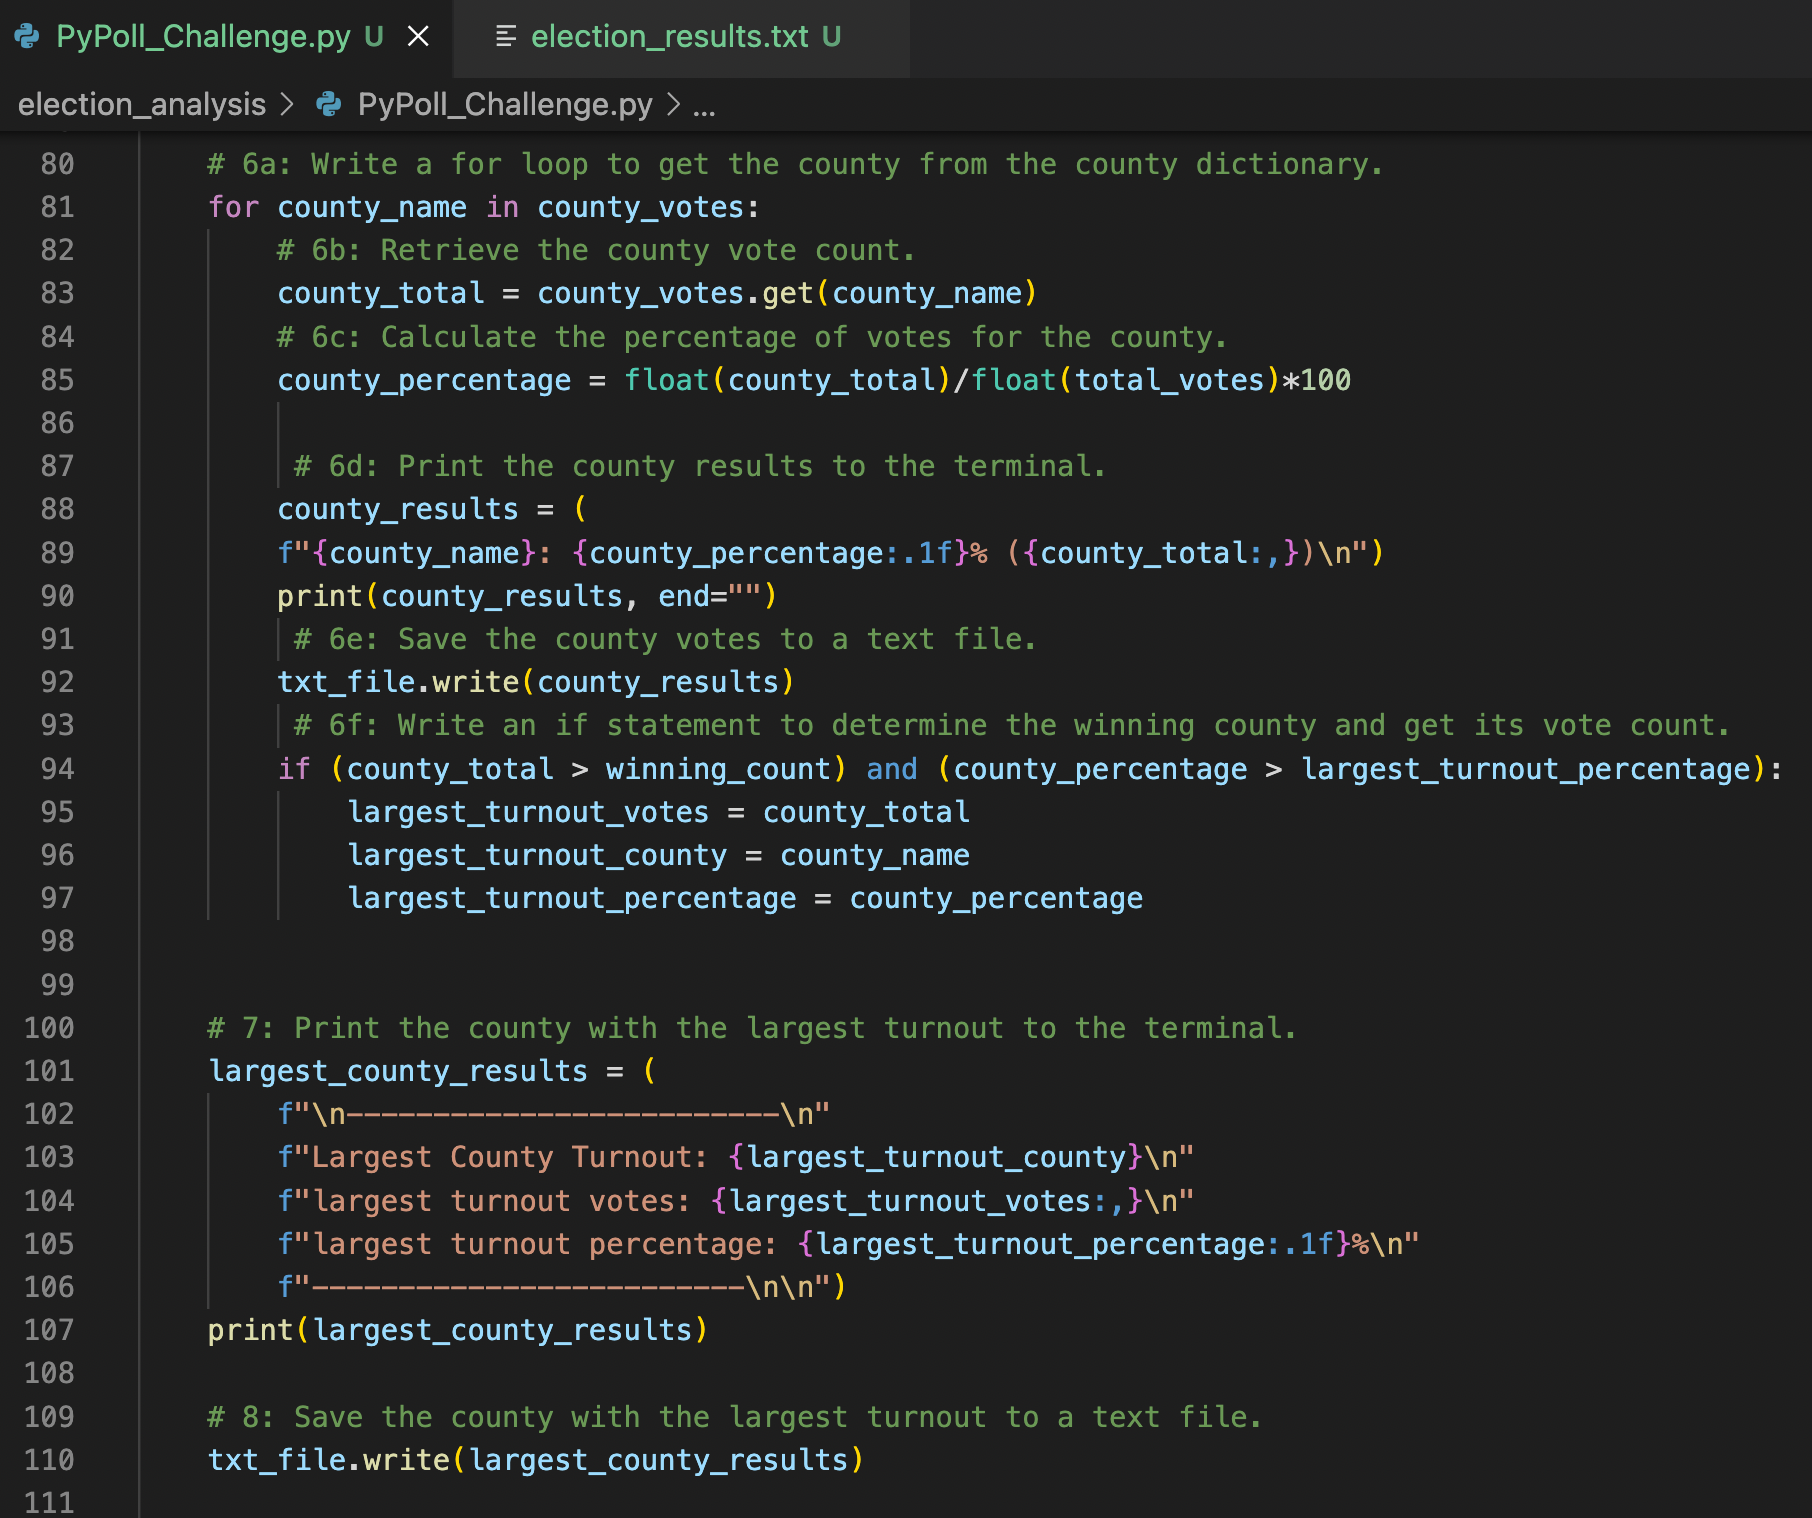
Task: Click the '# 7: Print the county' comment
Action: 751,1028
